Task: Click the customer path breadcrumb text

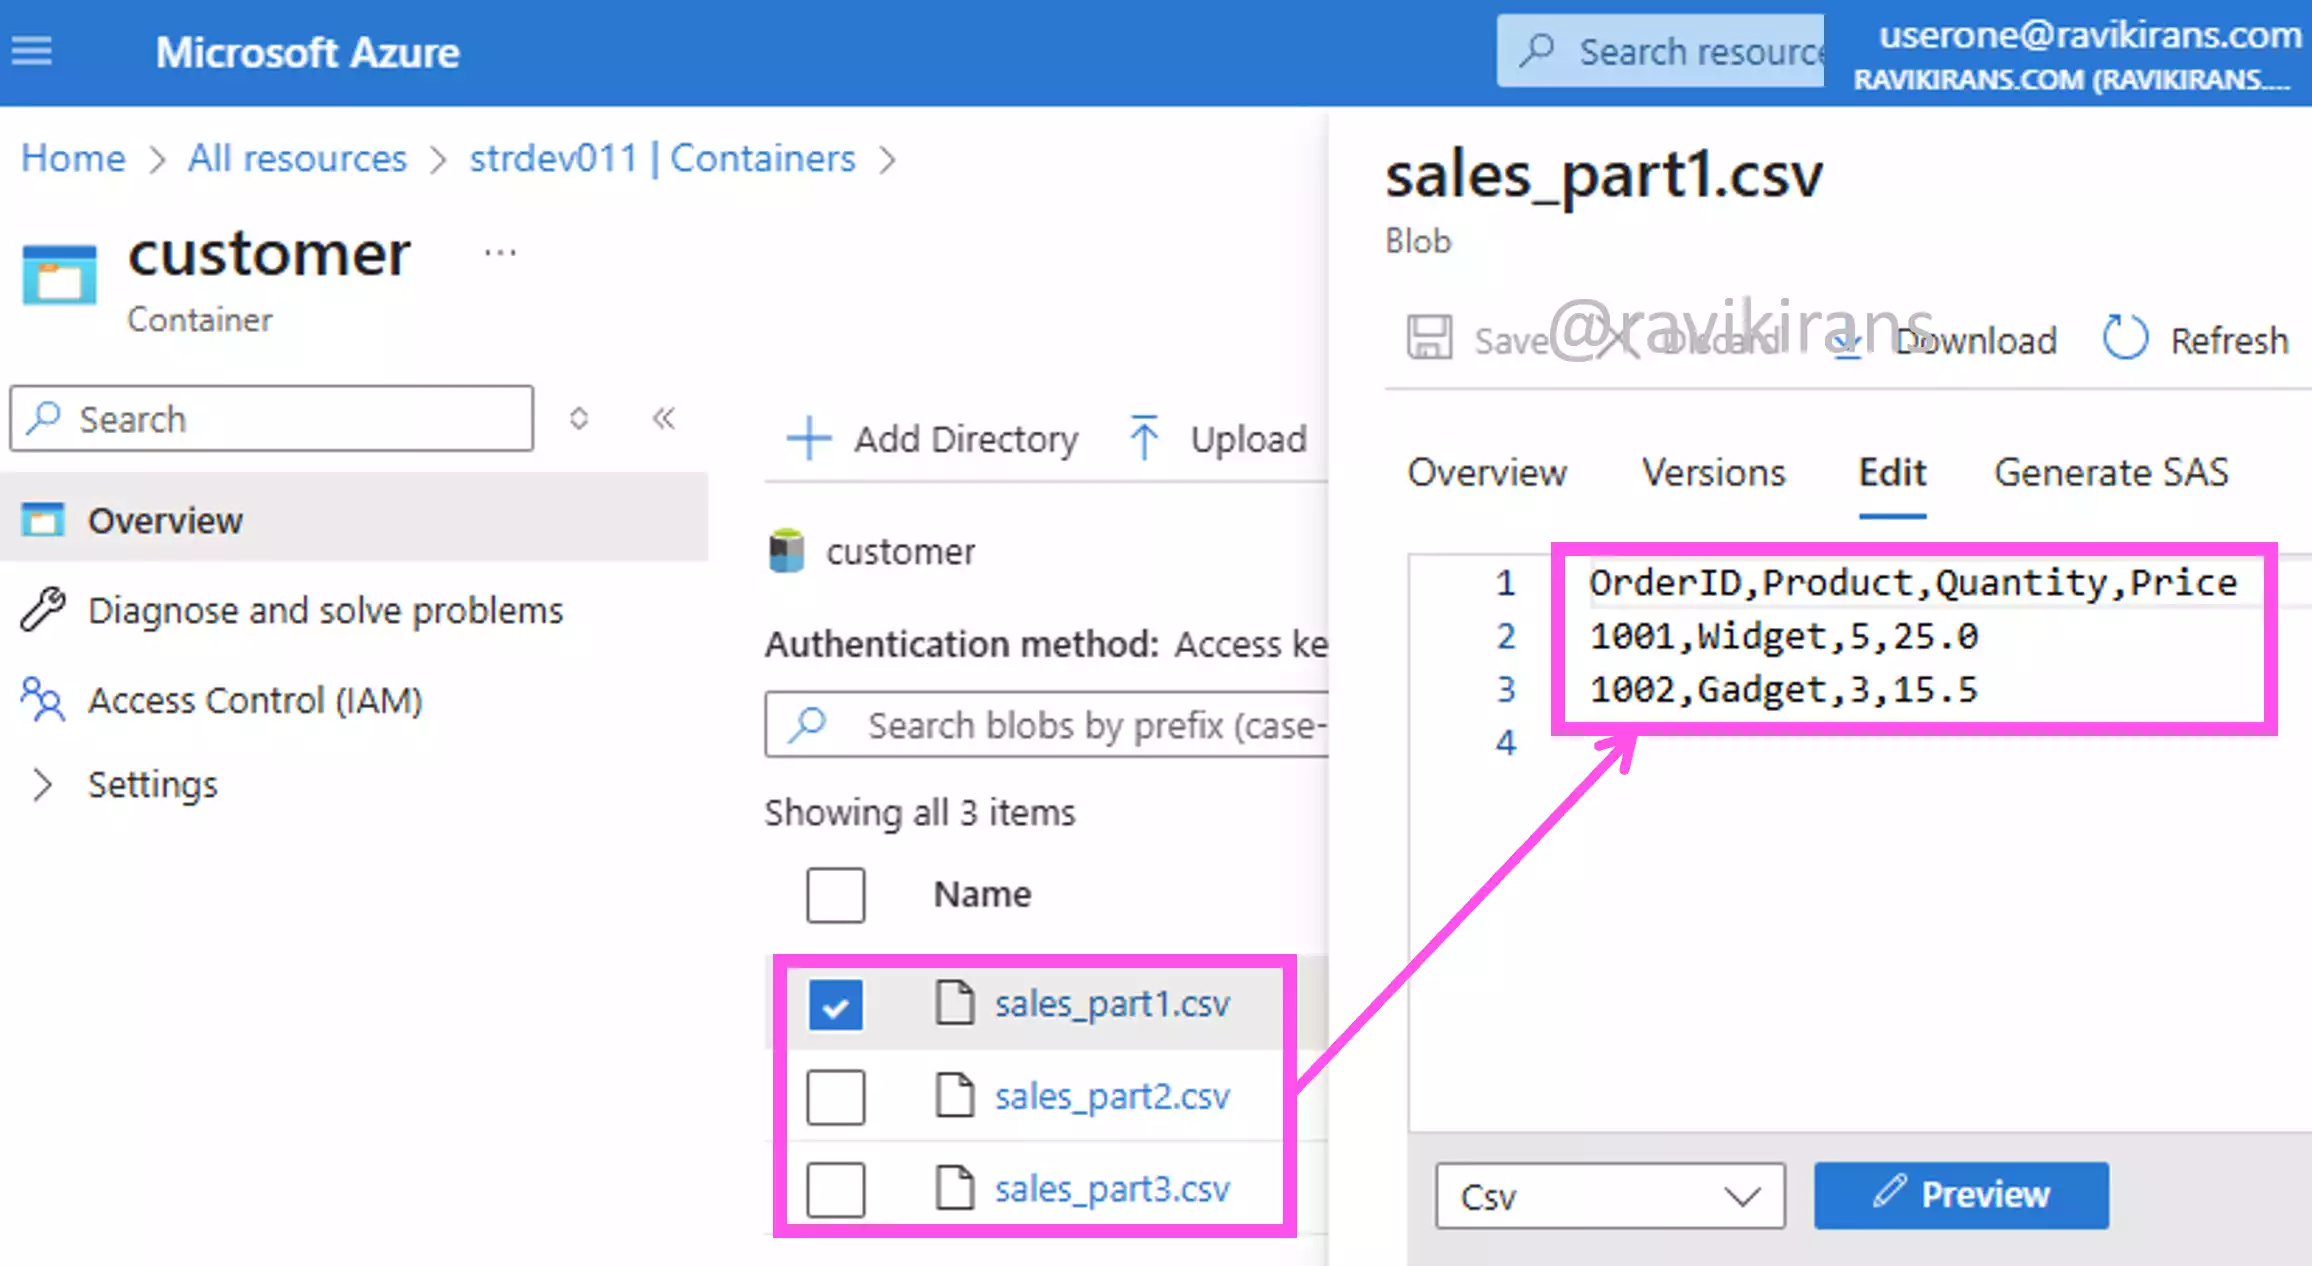Action: pos(900,552)
